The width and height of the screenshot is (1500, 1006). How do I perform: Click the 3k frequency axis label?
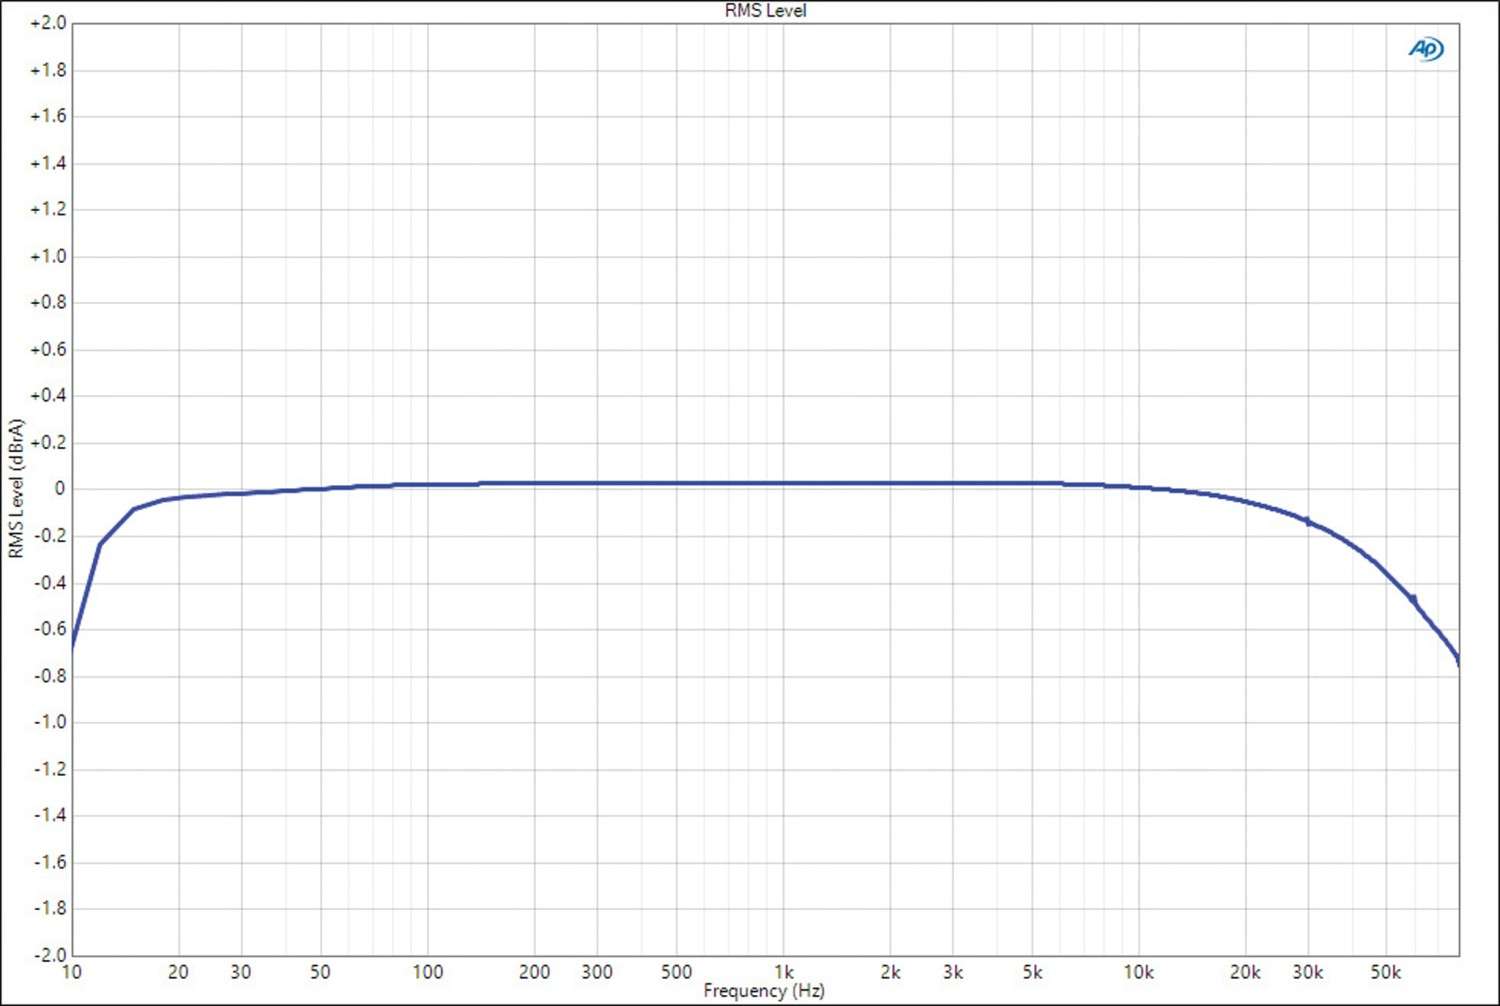(953, 972)
